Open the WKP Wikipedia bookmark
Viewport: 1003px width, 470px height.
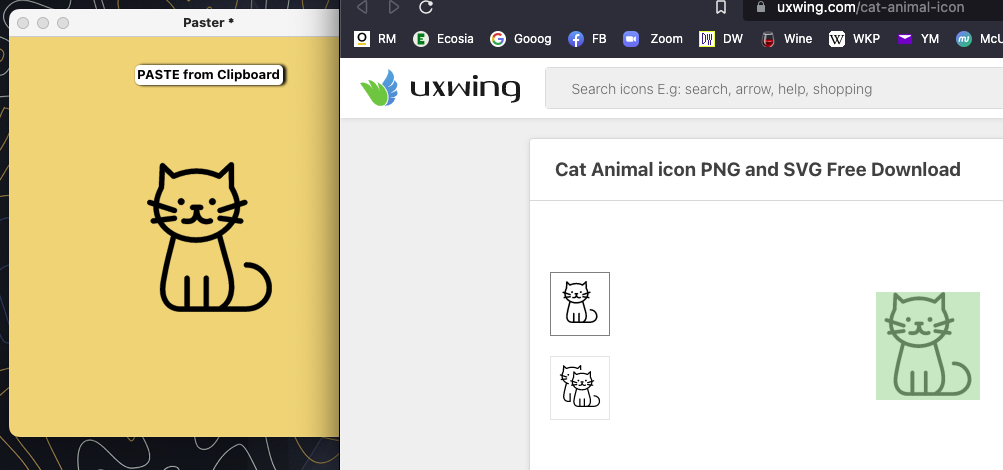pos(853,39)
